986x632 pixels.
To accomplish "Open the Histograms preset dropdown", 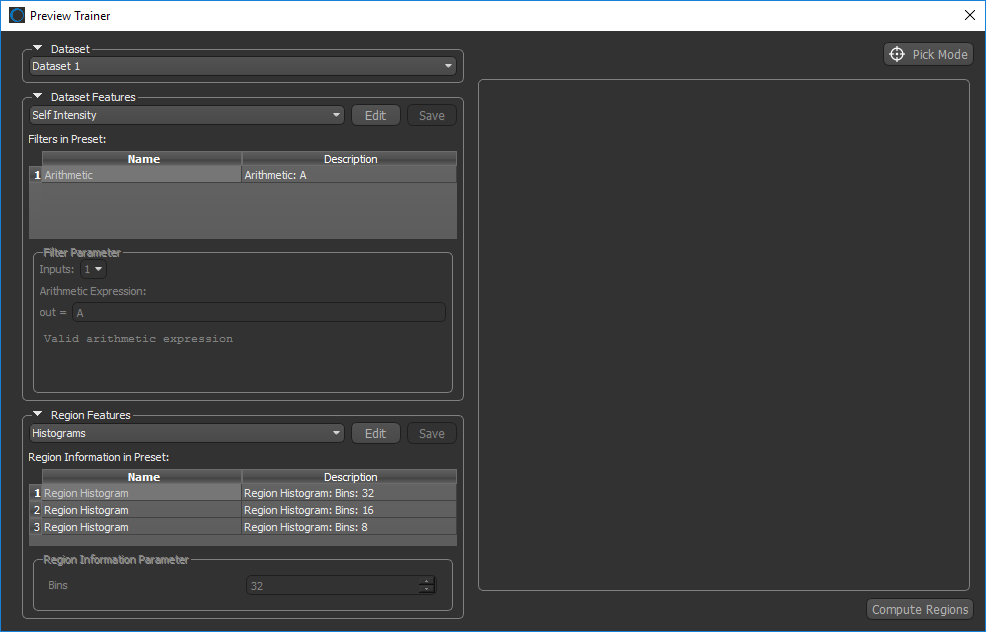I will pyautogui.click(x=187, y=433).
